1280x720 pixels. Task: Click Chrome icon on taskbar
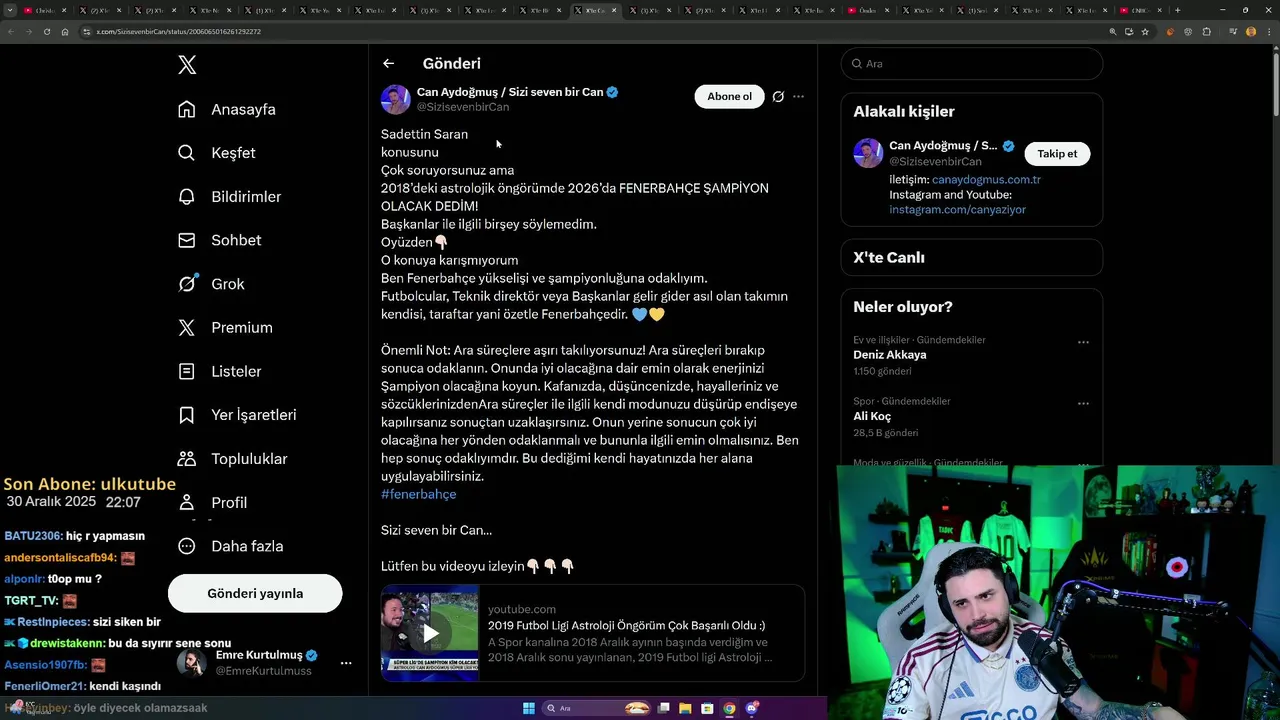click(x=729, y=708)
